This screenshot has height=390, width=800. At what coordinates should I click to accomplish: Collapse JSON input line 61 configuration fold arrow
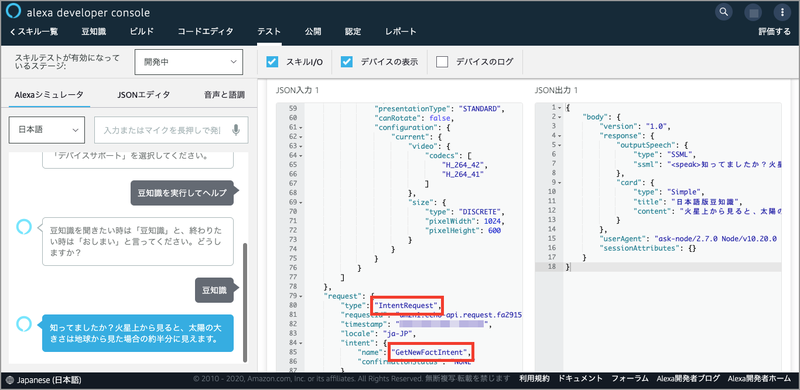301,127
